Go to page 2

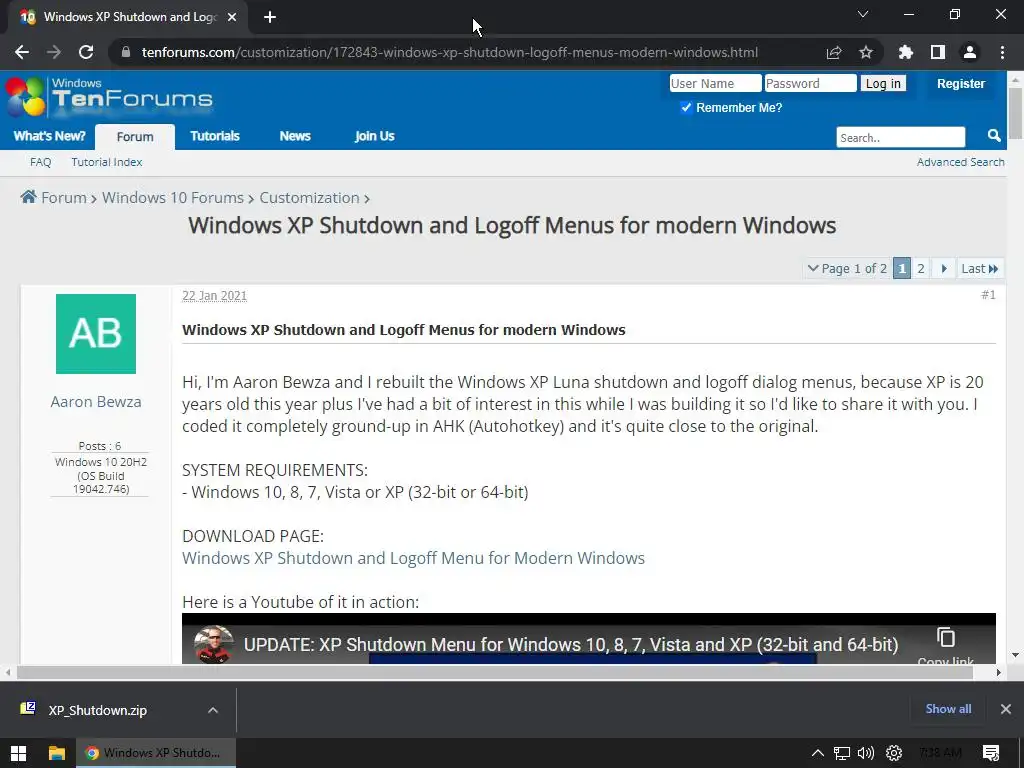921,268
